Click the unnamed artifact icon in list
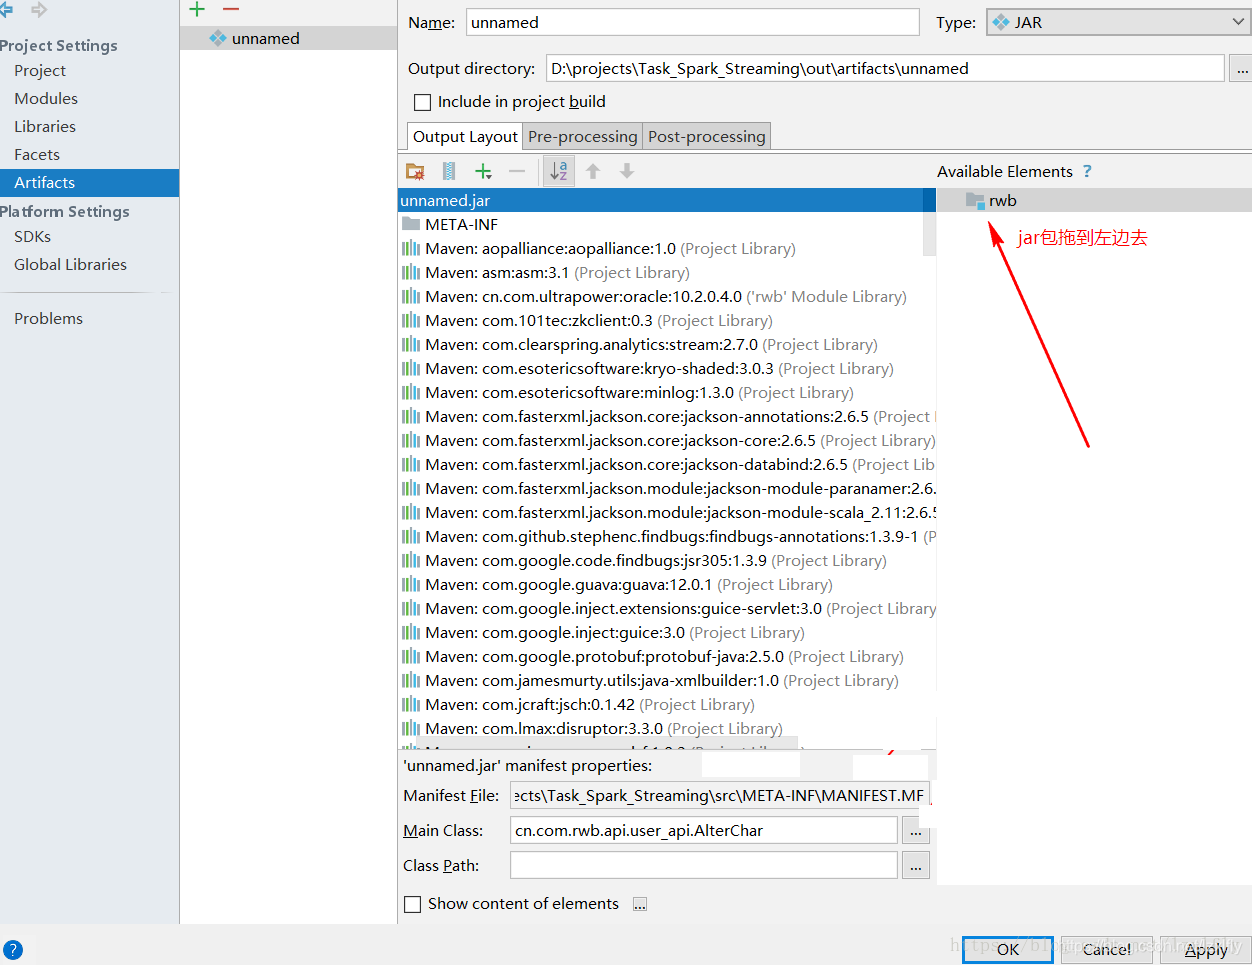The height and width of the screenshot is (965, 1252). (x=218, y=38)
